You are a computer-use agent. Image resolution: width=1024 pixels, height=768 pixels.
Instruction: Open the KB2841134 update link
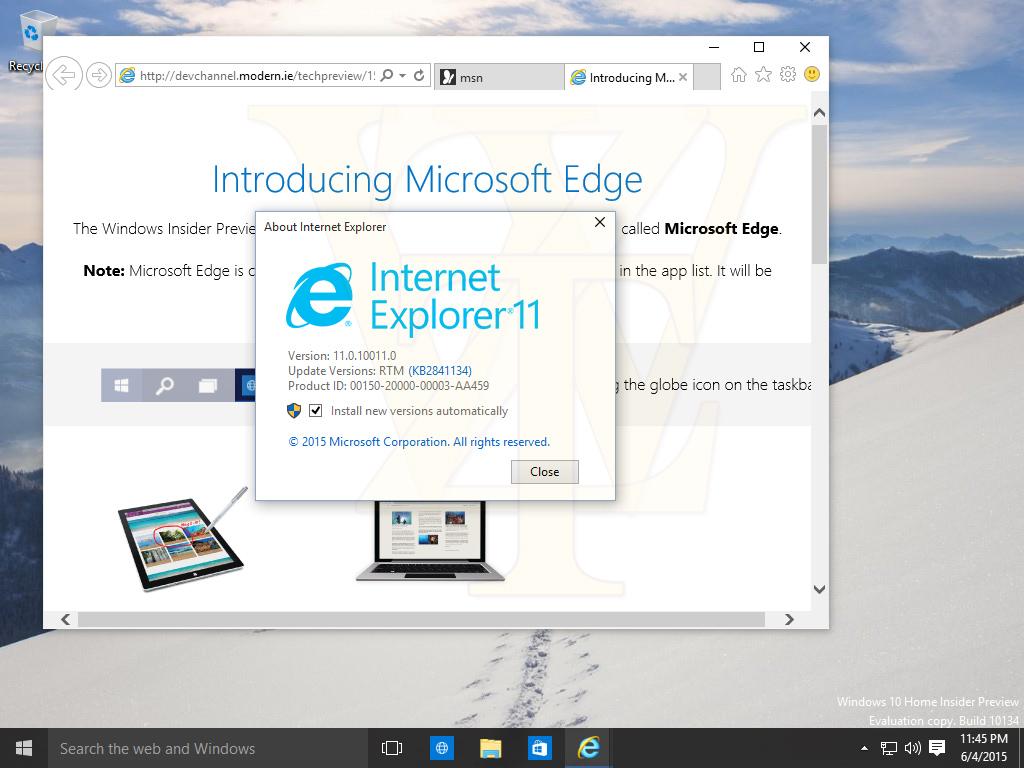[440, 371]
